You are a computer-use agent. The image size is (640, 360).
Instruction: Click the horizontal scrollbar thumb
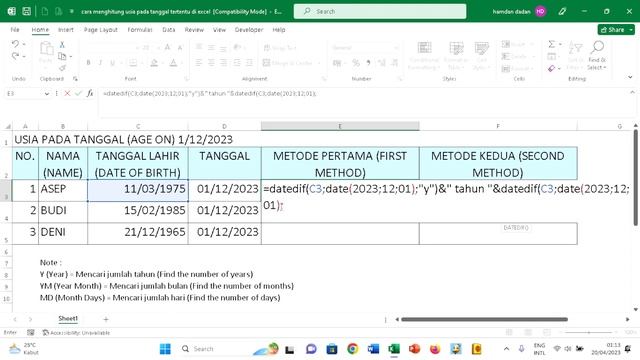click(484, 319)
